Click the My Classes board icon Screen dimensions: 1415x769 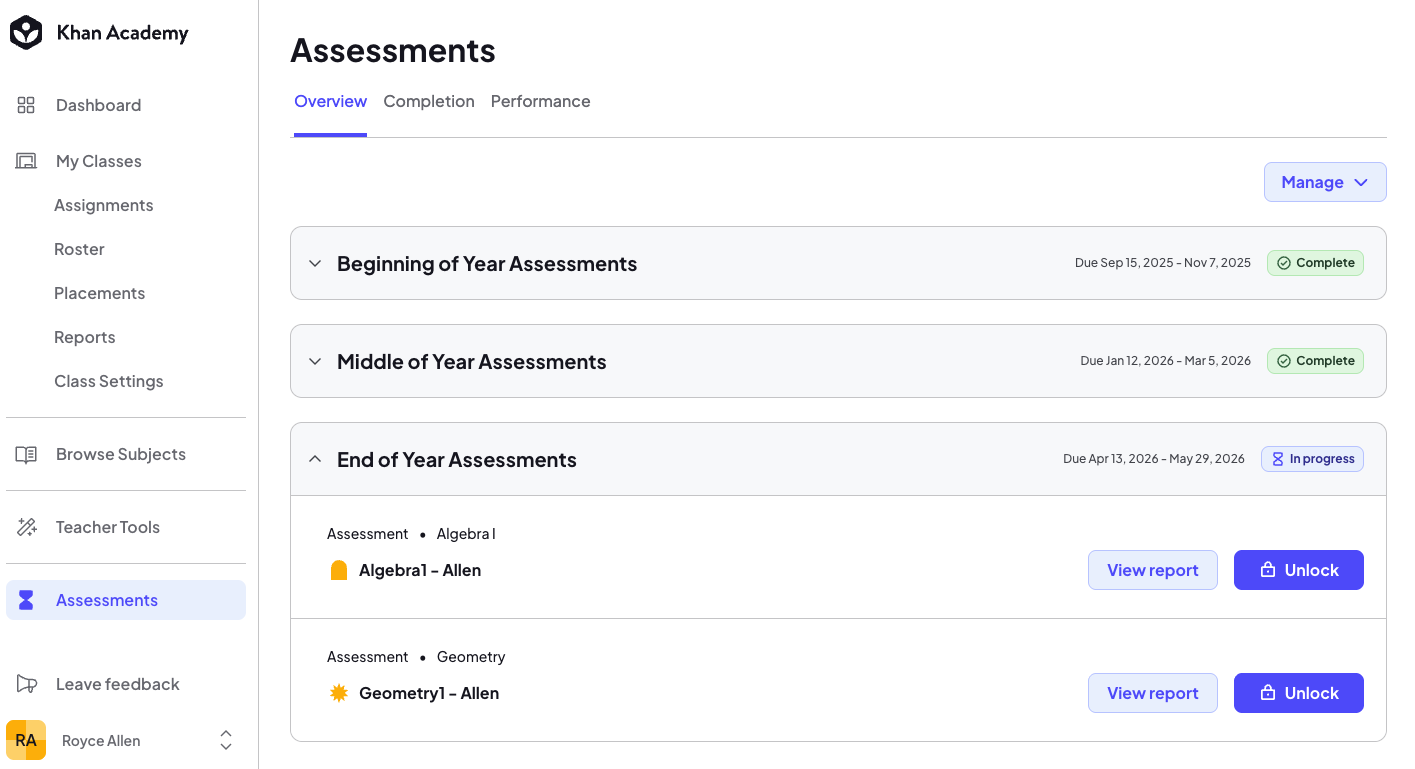coord(26,161)
